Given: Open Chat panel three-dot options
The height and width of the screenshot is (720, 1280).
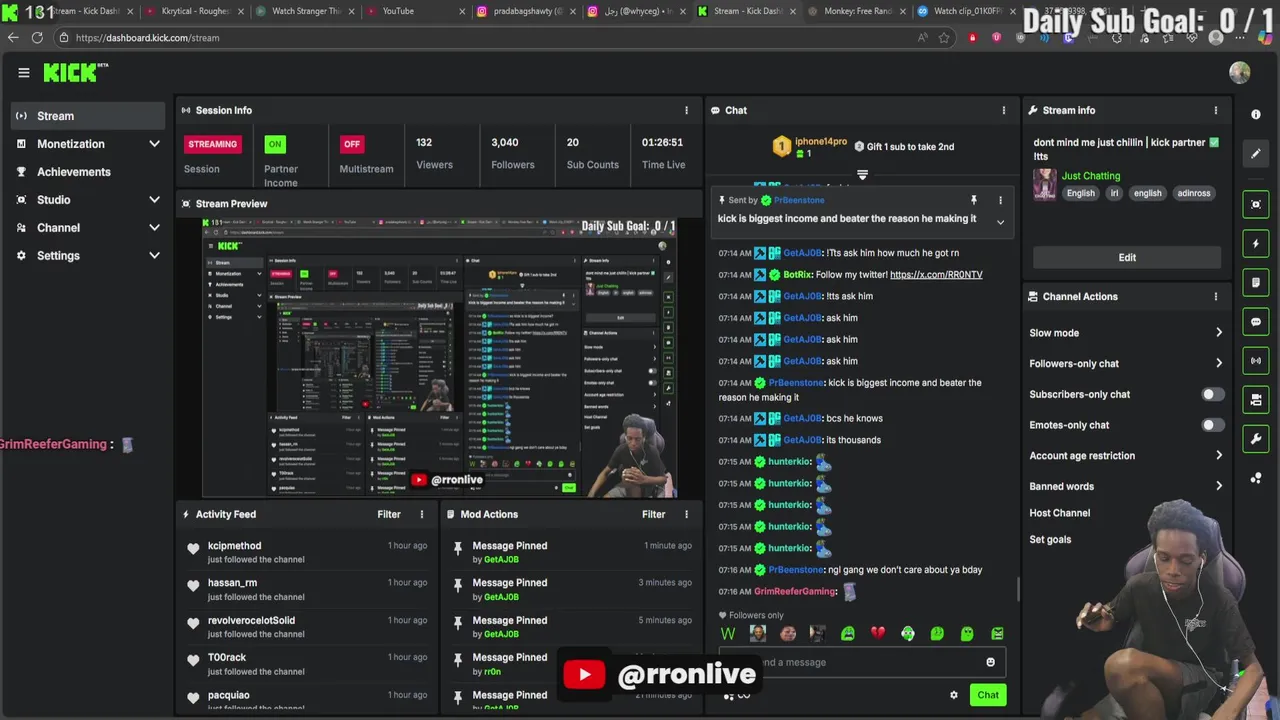Looking at the screenshot, I should point(1004,110).
